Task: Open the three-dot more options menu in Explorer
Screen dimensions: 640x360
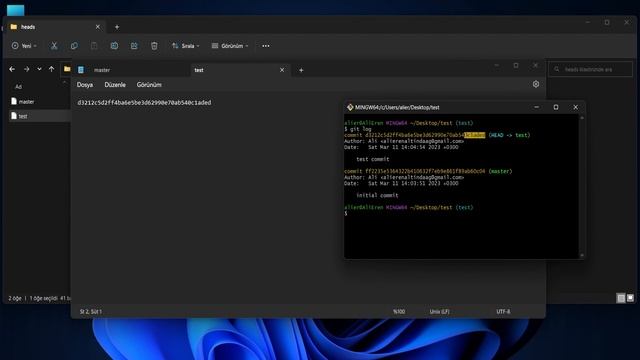Action: 266,46
